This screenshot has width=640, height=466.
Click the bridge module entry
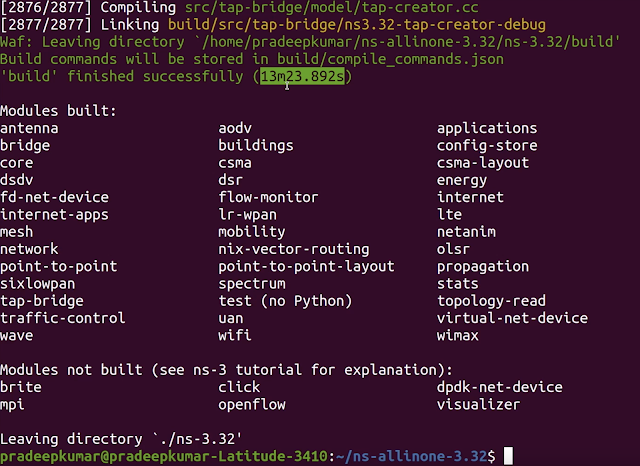coord(25,145)
